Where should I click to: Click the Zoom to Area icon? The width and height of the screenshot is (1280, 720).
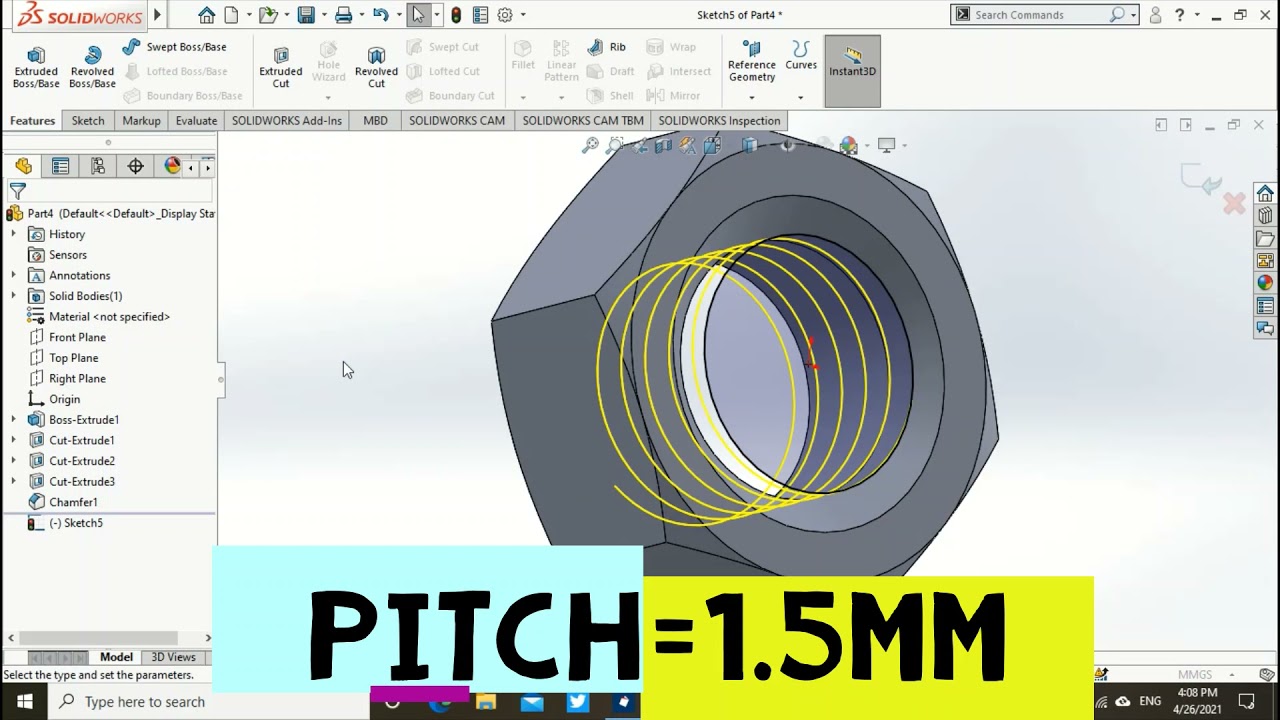(x=614, y=146)
